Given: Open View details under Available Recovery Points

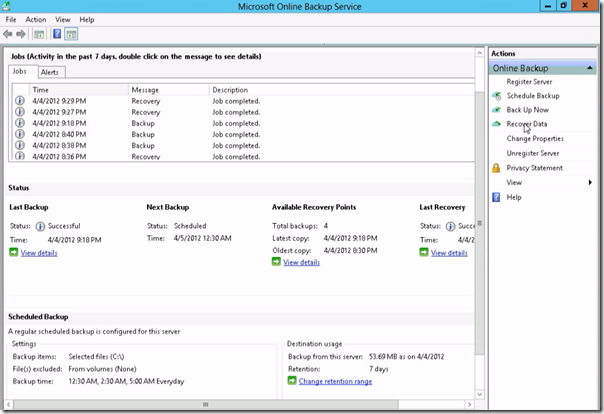Looking at the screenshot, I should coord(302,262).
